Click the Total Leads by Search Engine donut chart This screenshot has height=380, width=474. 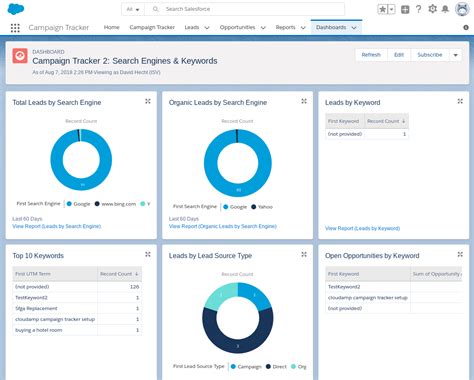(81, 160)
